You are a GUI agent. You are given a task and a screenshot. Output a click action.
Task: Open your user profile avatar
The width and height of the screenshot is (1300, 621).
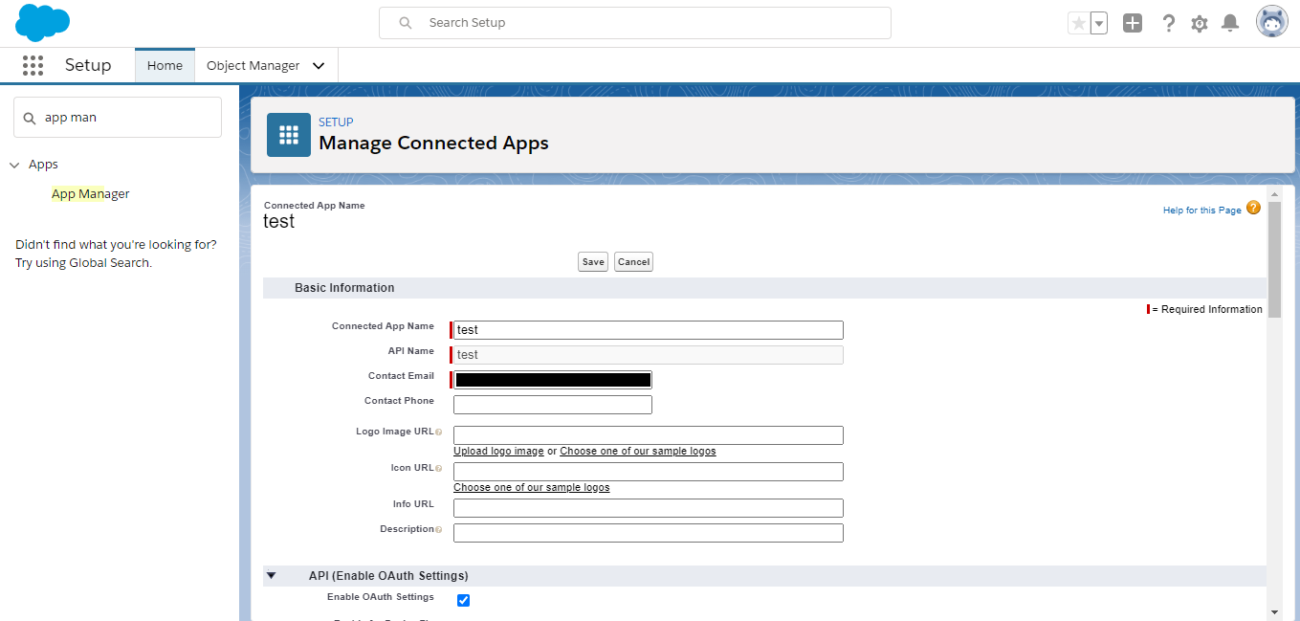click(x=1270, y=21)
